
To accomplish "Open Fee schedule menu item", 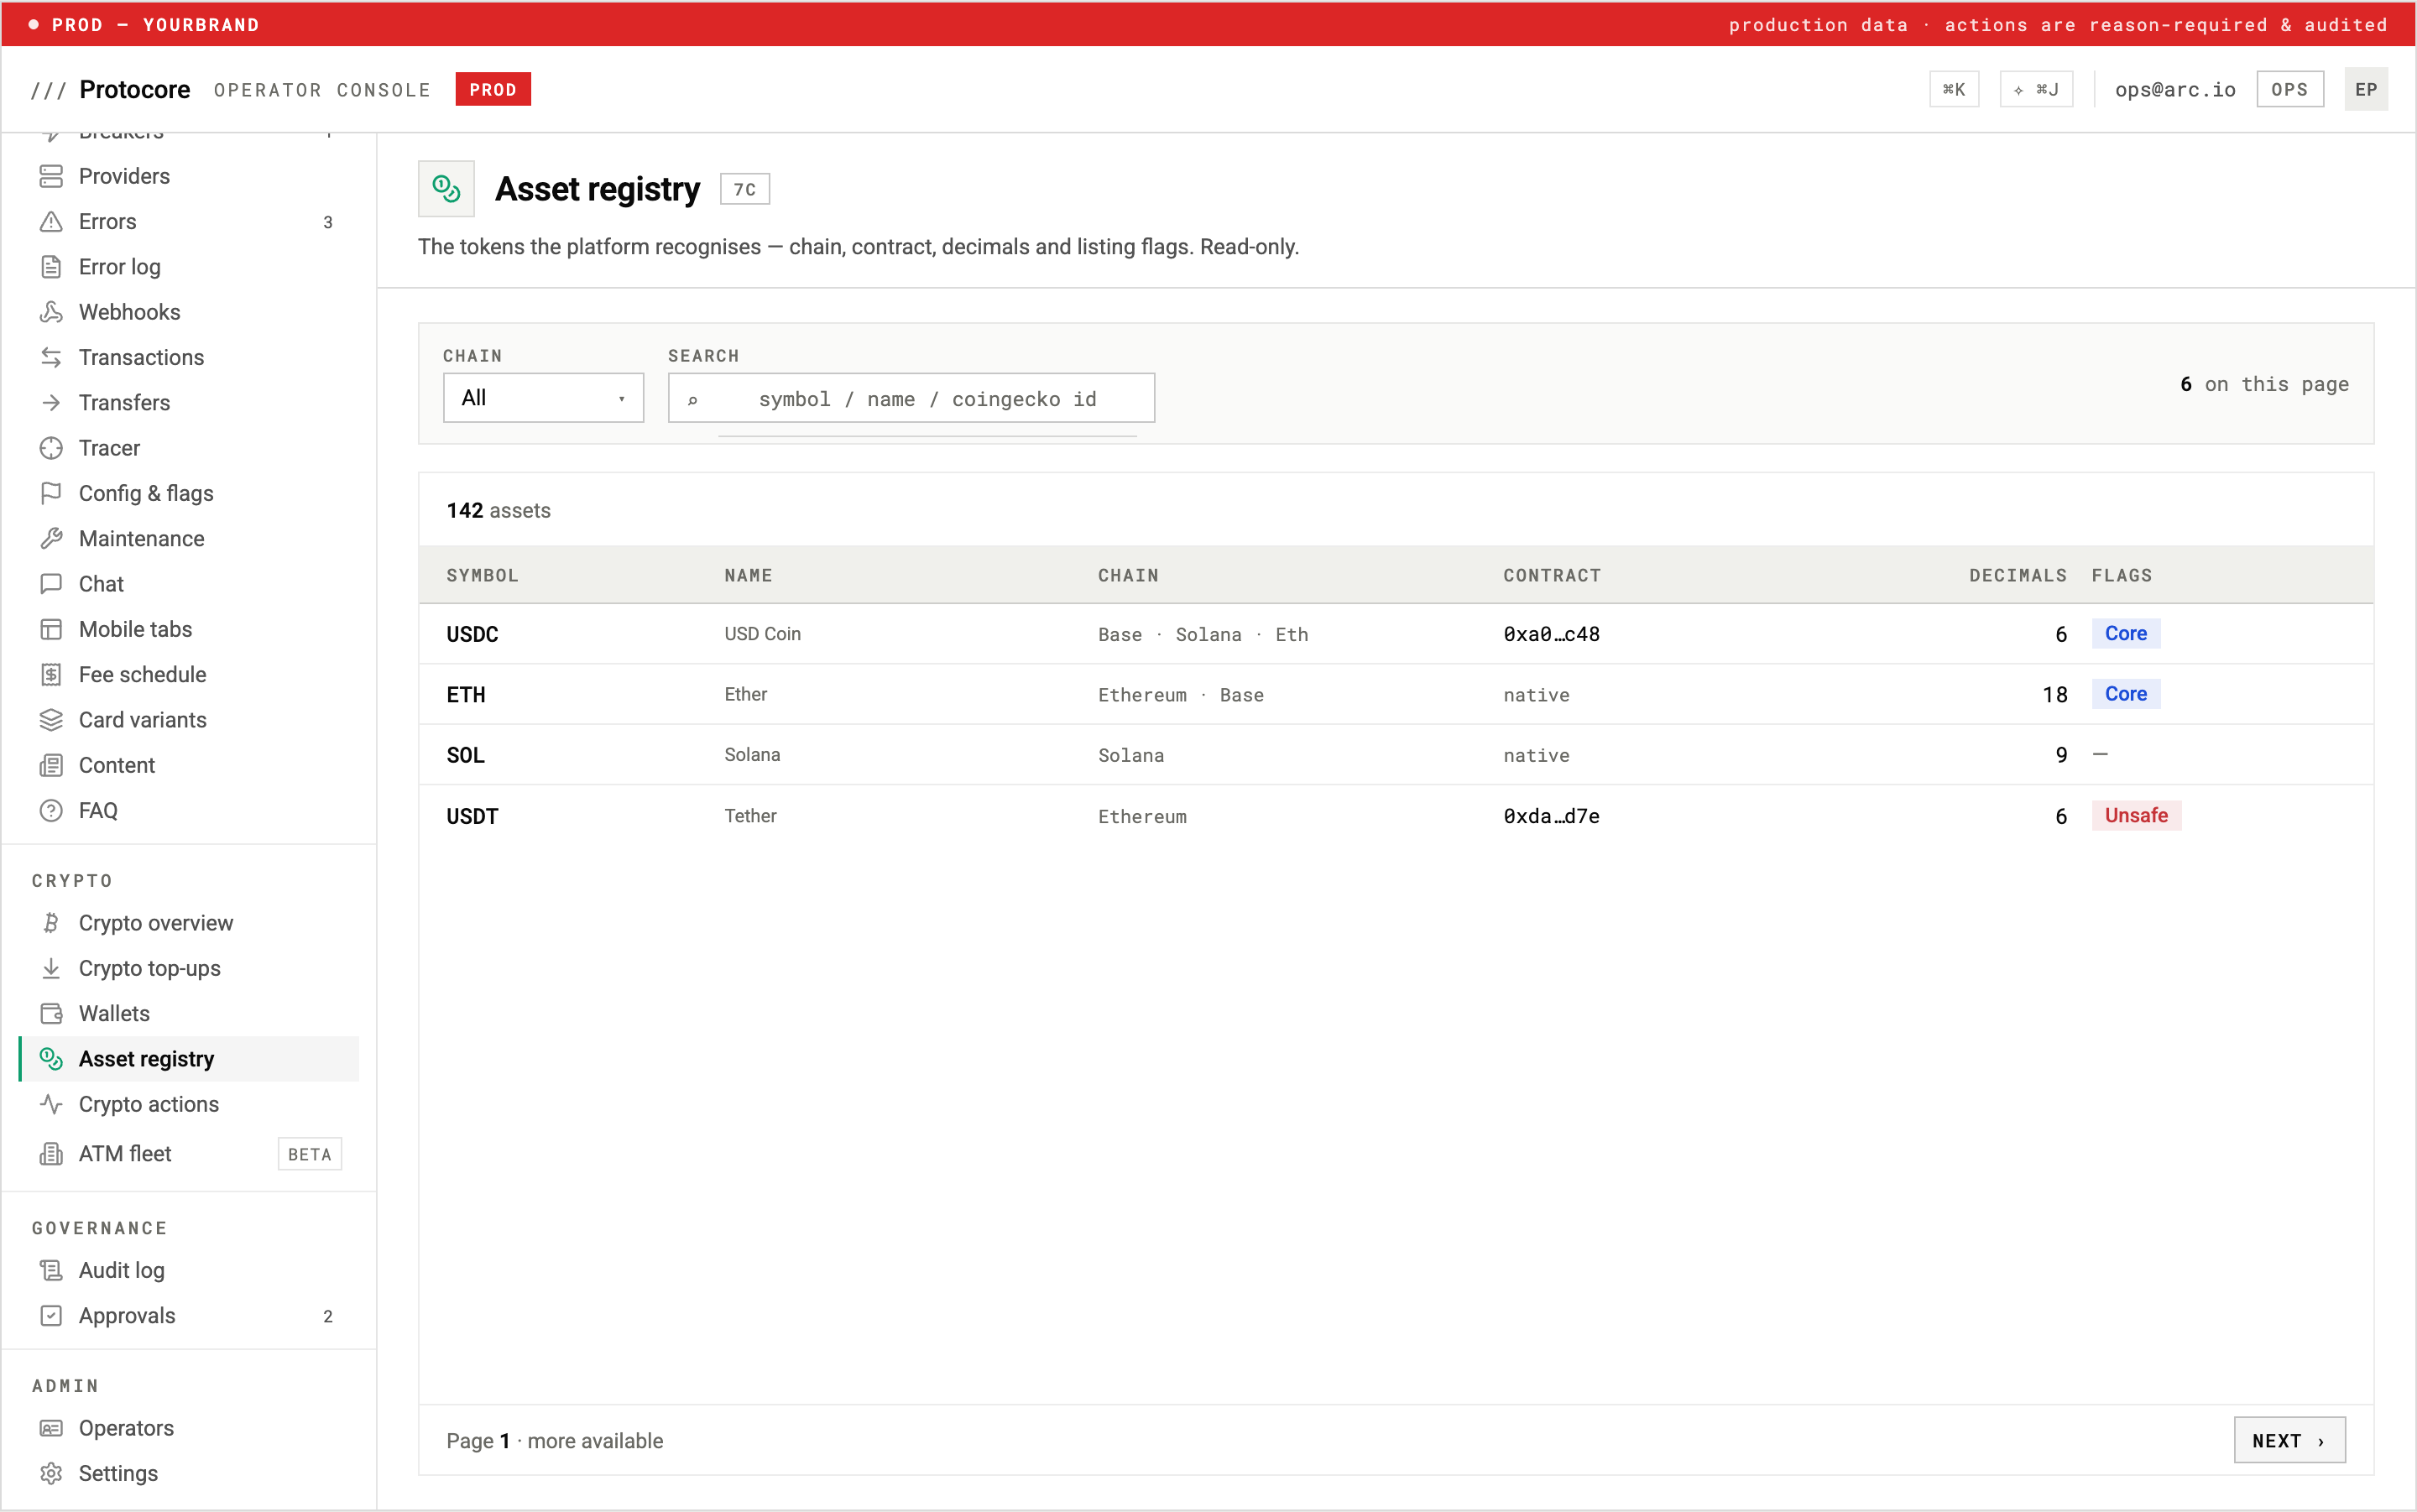I will [x=189, y=675].
